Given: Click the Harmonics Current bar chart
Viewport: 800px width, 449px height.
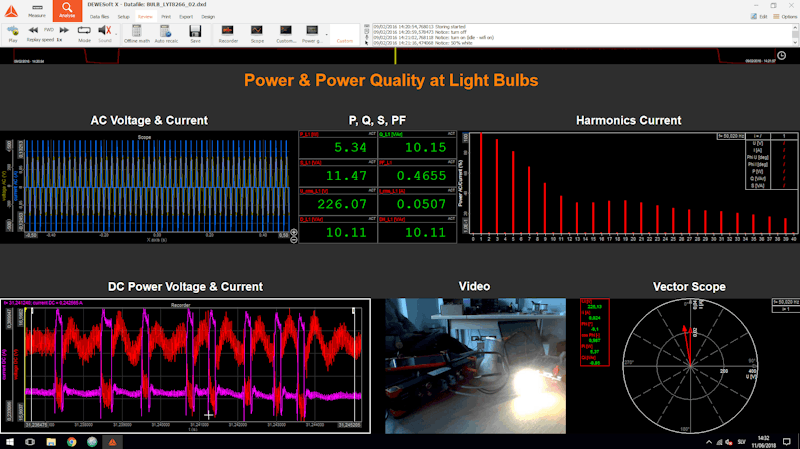Looking at the screenshot, I should coord(629,187).
